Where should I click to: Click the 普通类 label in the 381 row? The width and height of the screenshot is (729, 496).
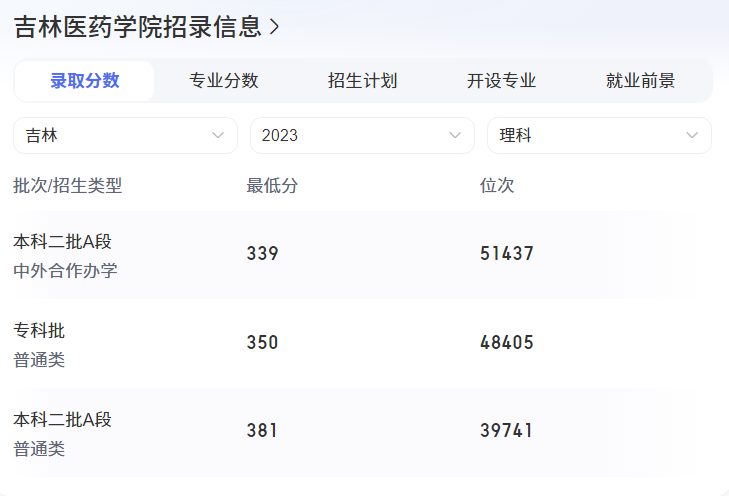pyautogui.click(x=39, y=449)
